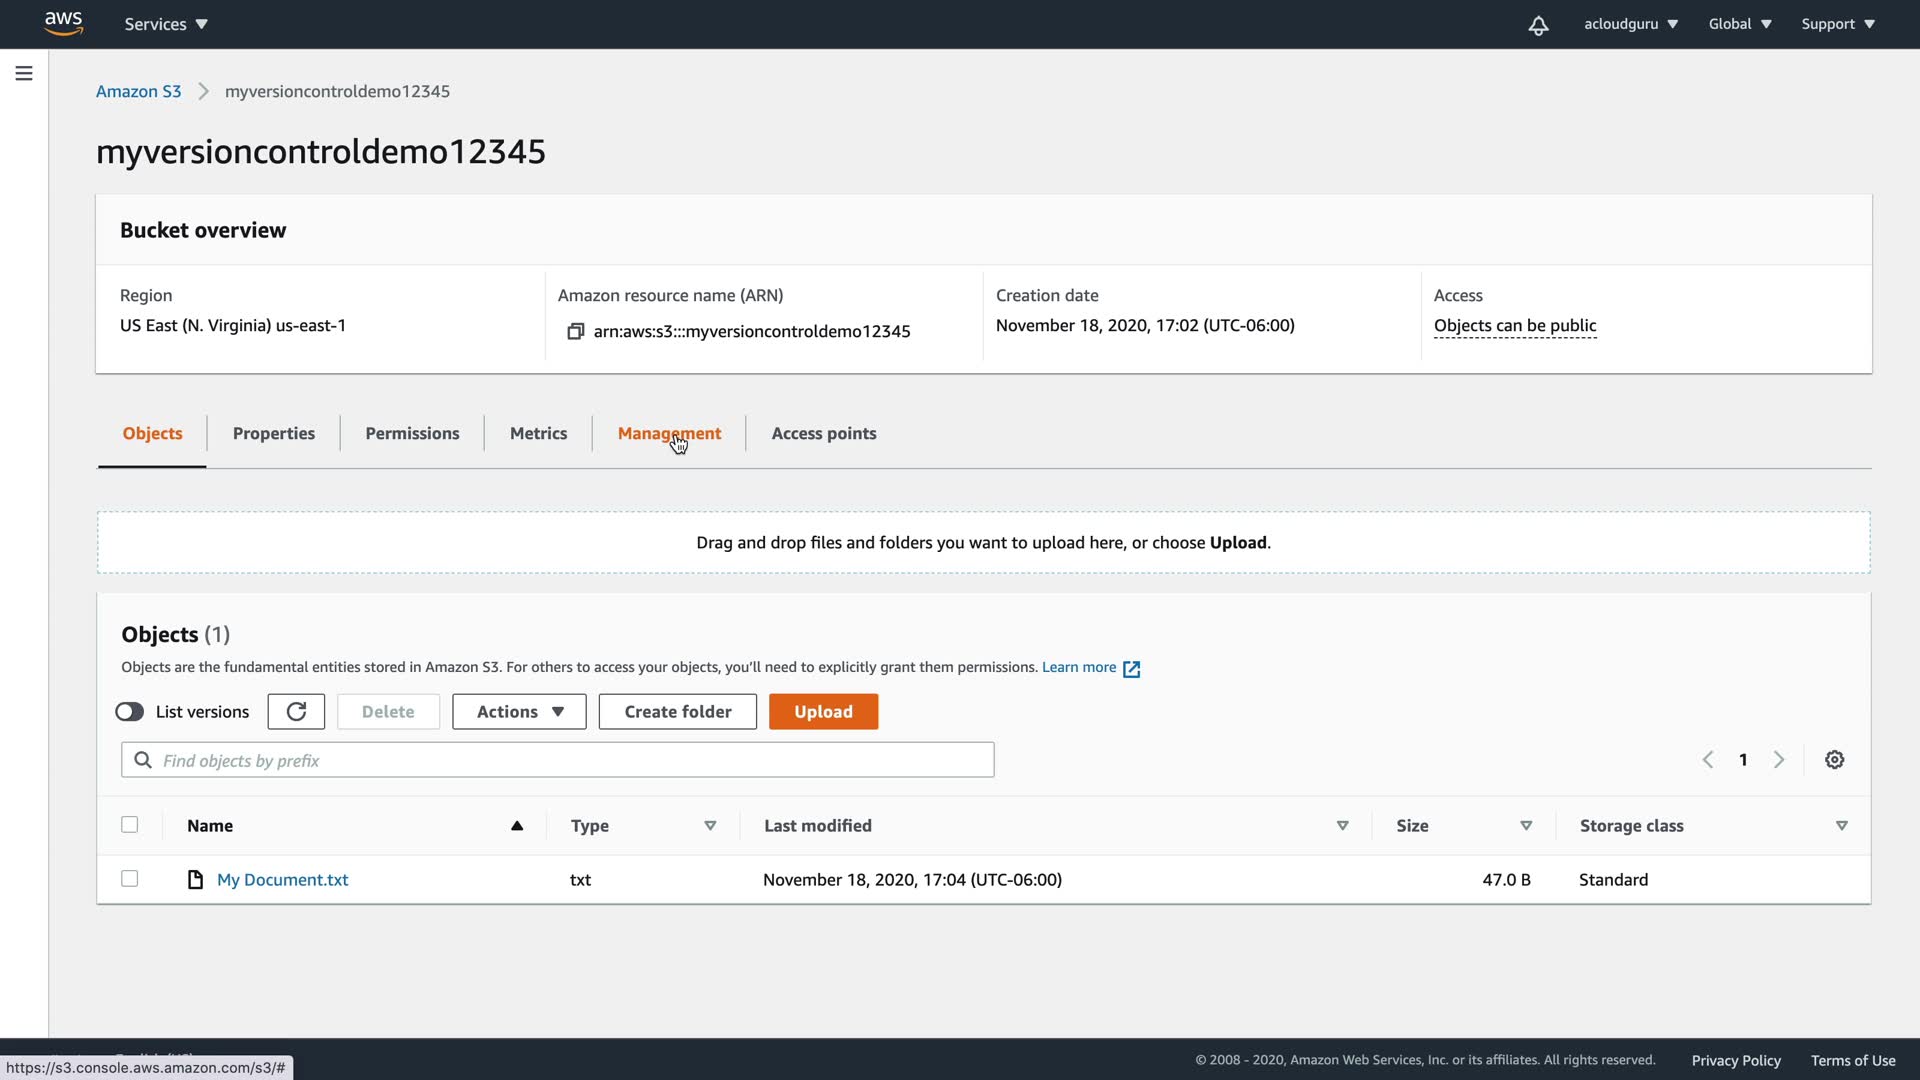Go to next page chevron in pagination
Viewport: 1920px width, 1080px height.
click(x=1778, y=760)
